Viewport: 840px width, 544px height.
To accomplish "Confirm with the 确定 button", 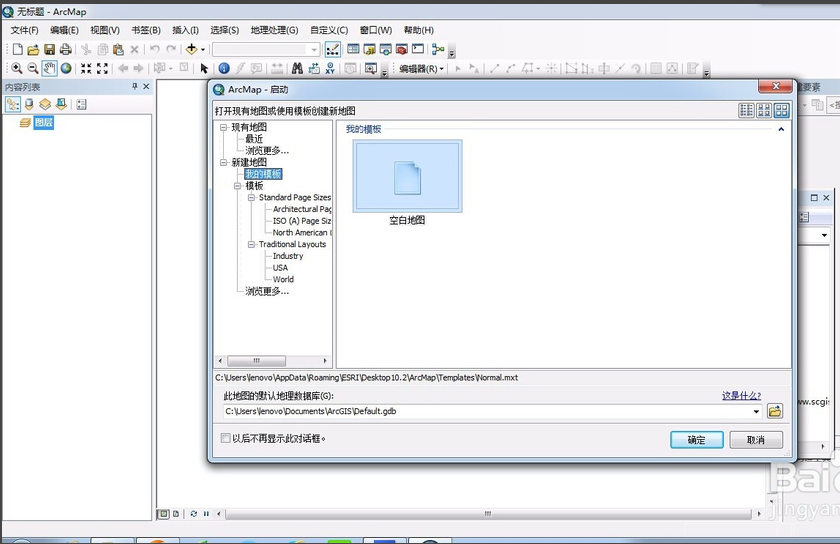I will (x=696, y=439).
